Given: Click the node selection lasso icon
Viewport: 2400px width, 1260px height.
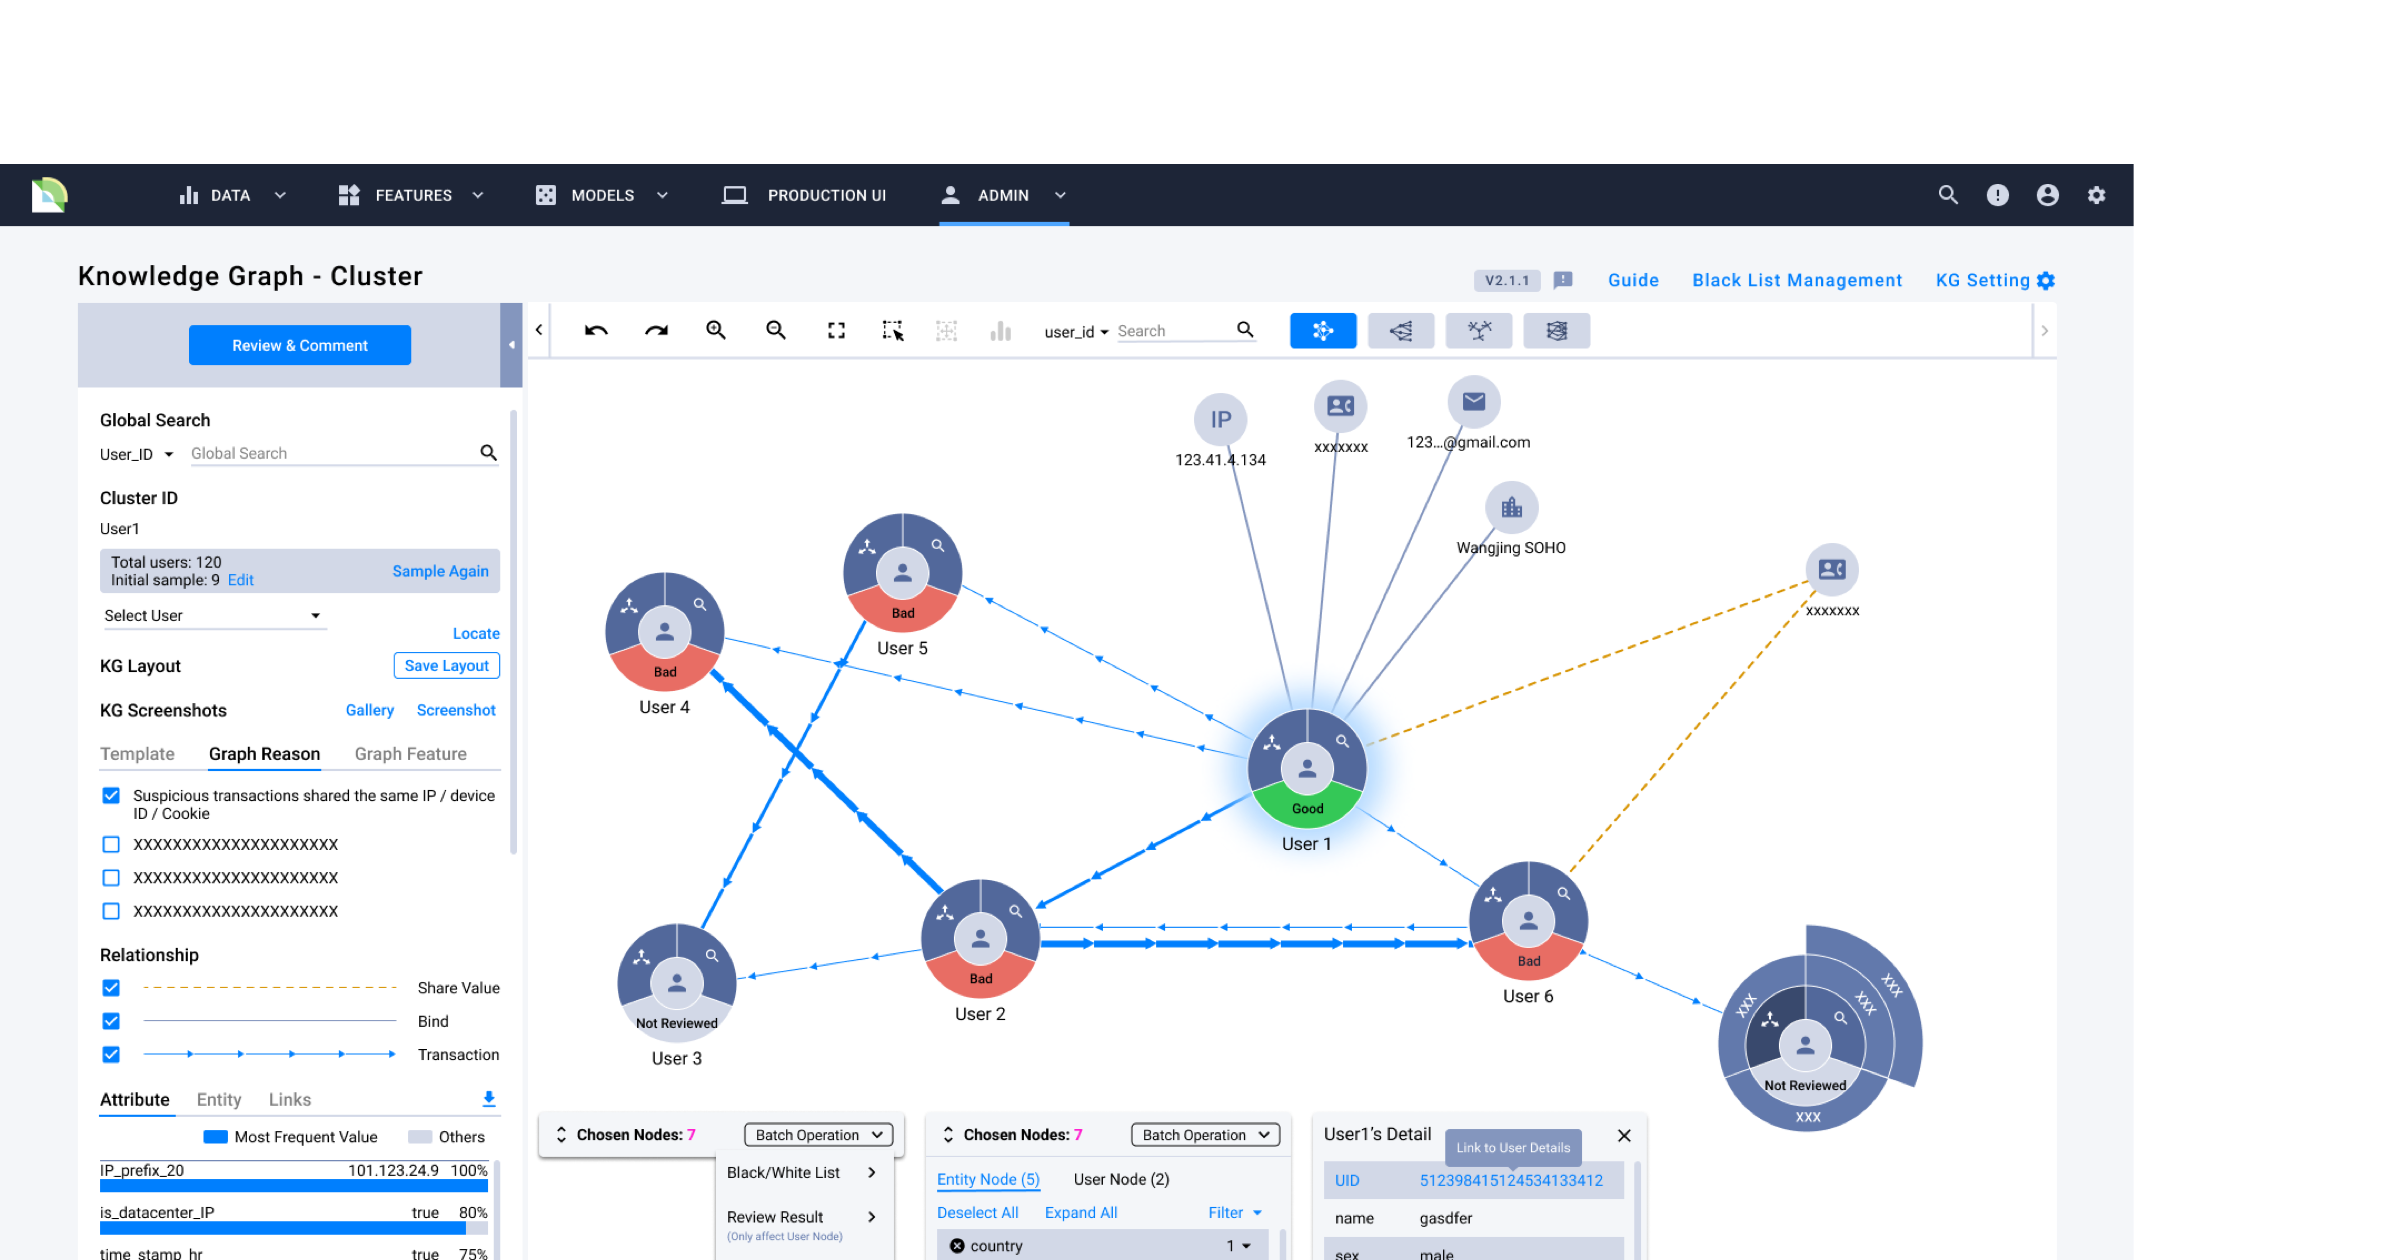Looking at the screenshot, I should [892, 330].
